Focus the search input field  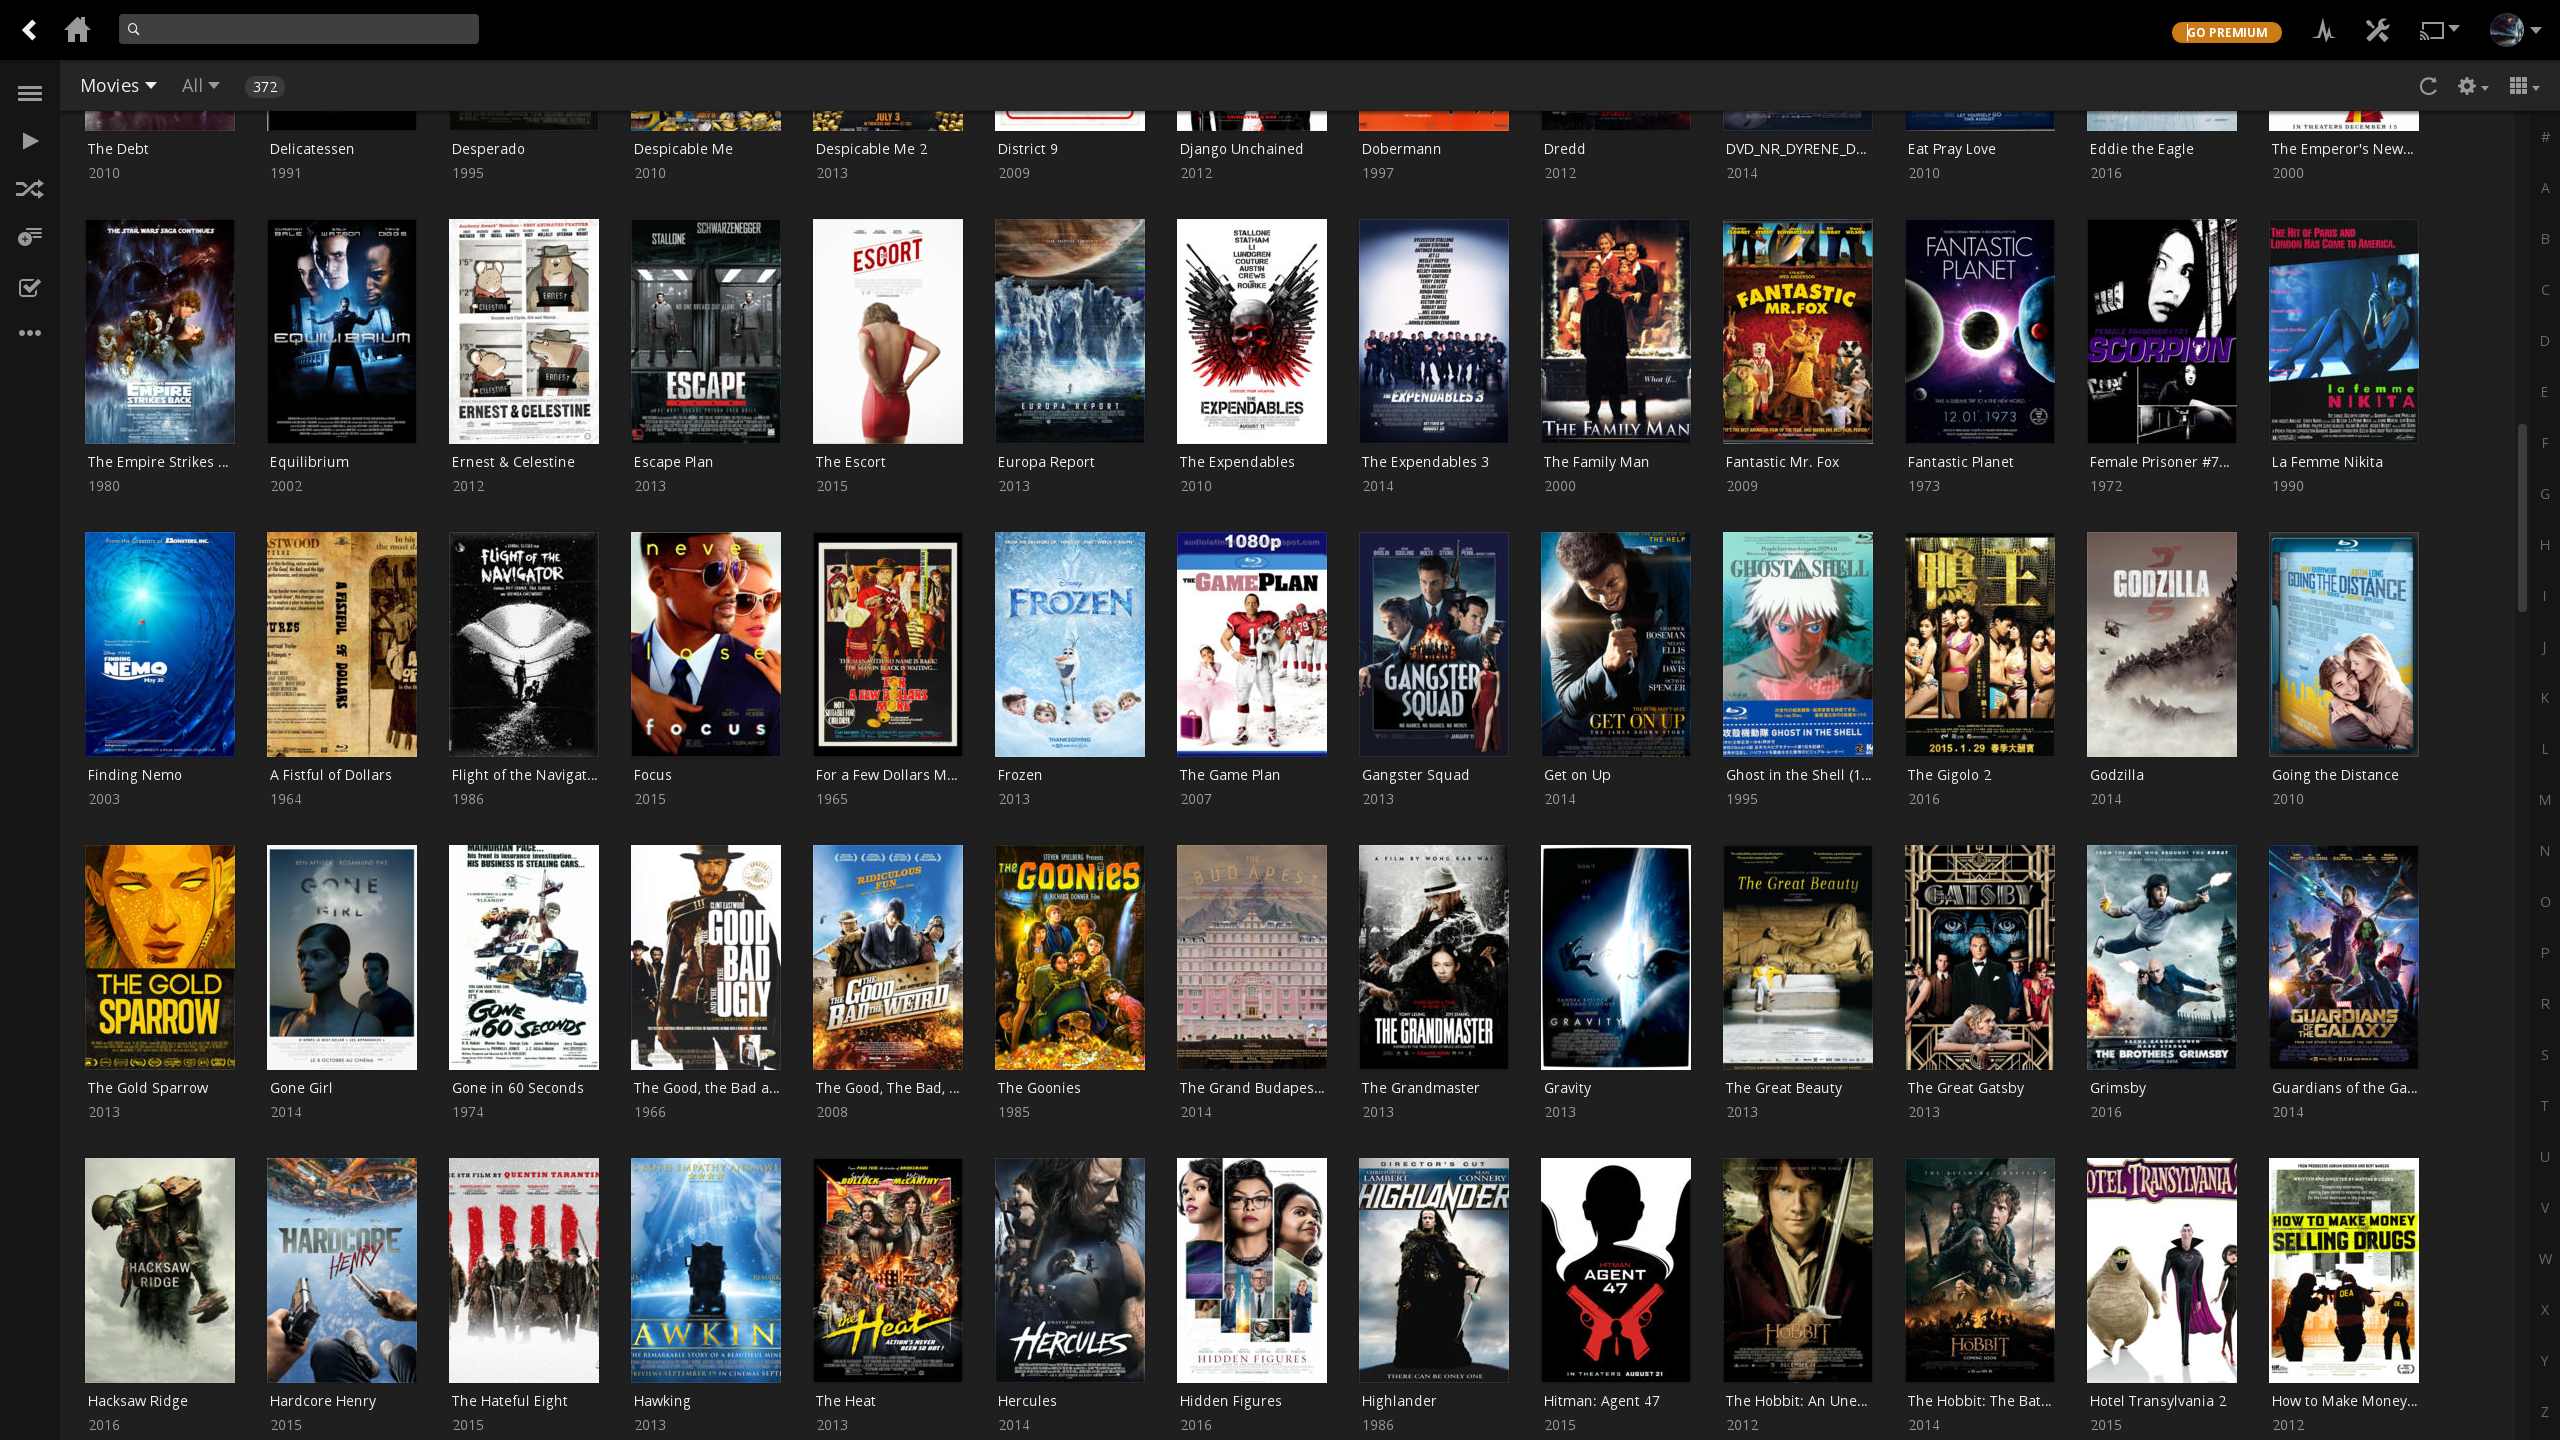click(x=298, y=29)
